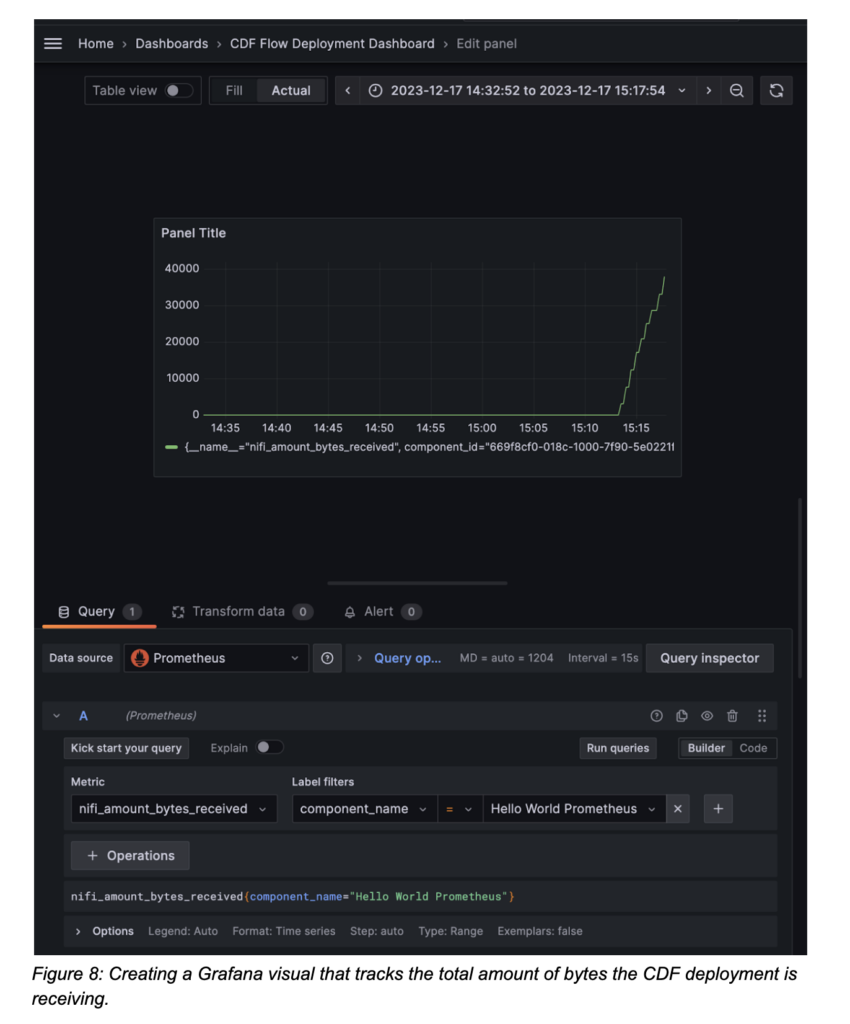Open the equals operator dropdown
The height and width of the screenshot is (1024, 850).
pyautogui.click(x=460, y=808)
